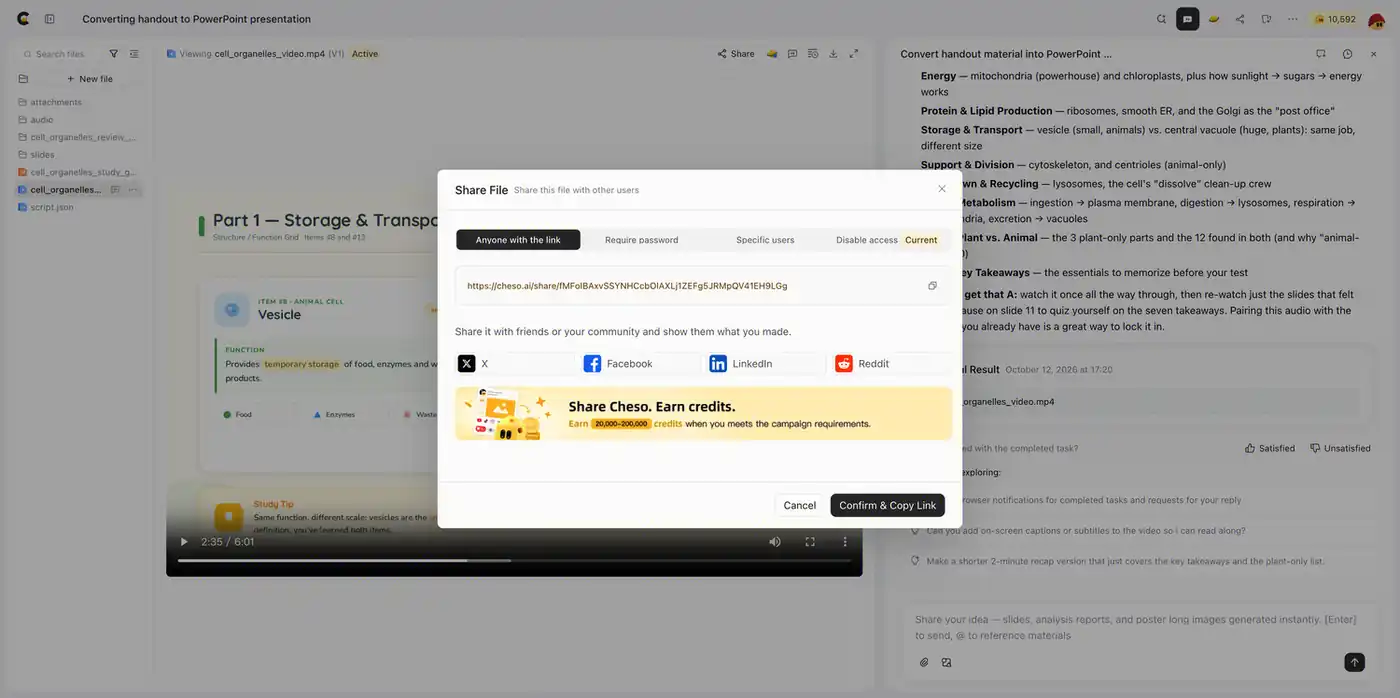Click the Share button in the viewer toolbar
This screenshot has height=698, width=1400.
point(736,54)
